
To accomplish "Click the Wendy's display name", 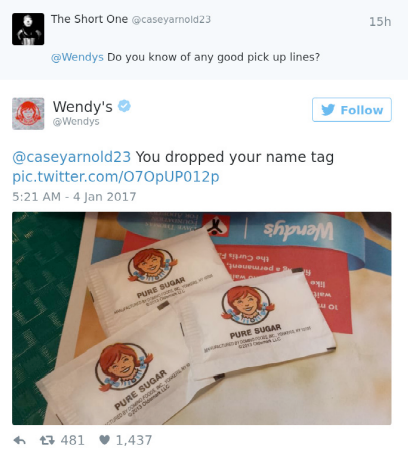I will 83,107.
